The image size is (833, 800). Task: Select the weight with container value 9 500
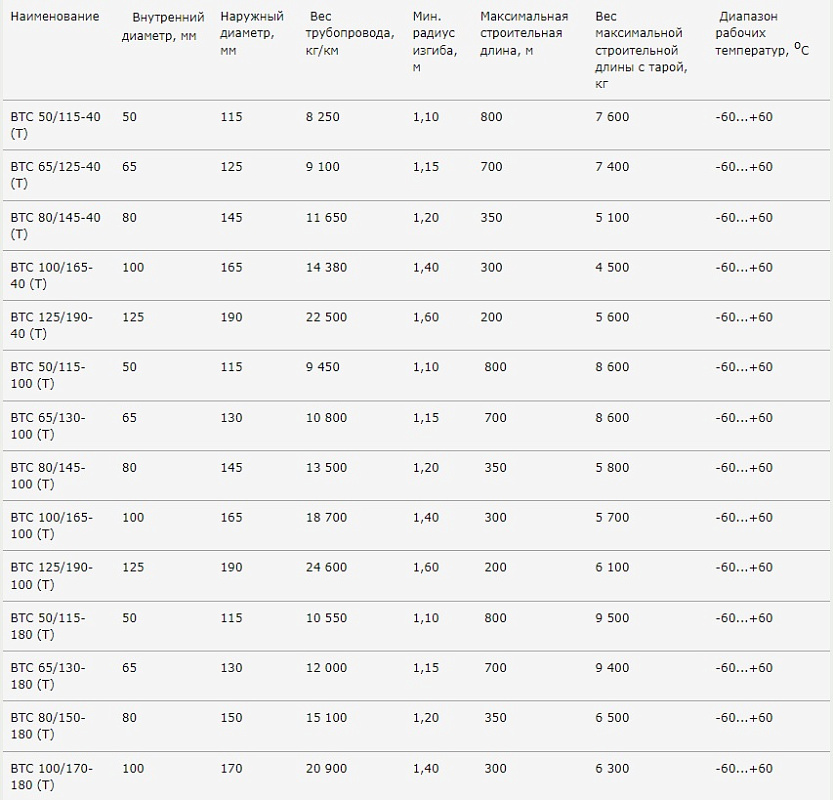click(612, 618)
